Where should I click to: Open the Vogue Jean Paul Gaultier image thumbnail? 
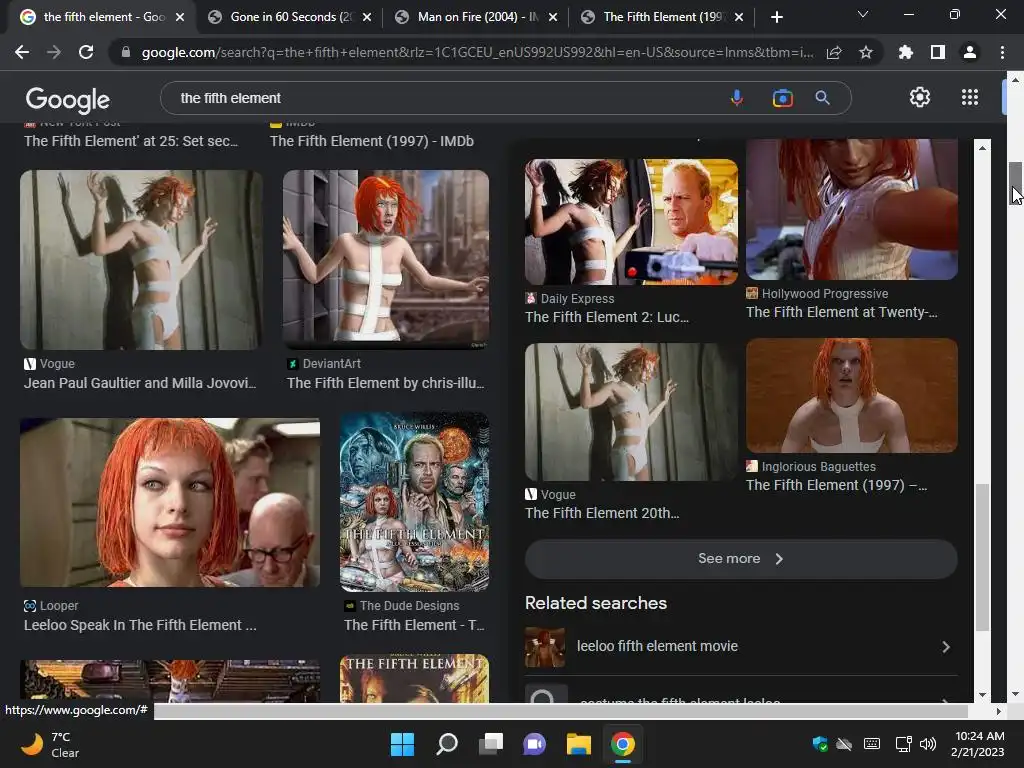point(141,260)
